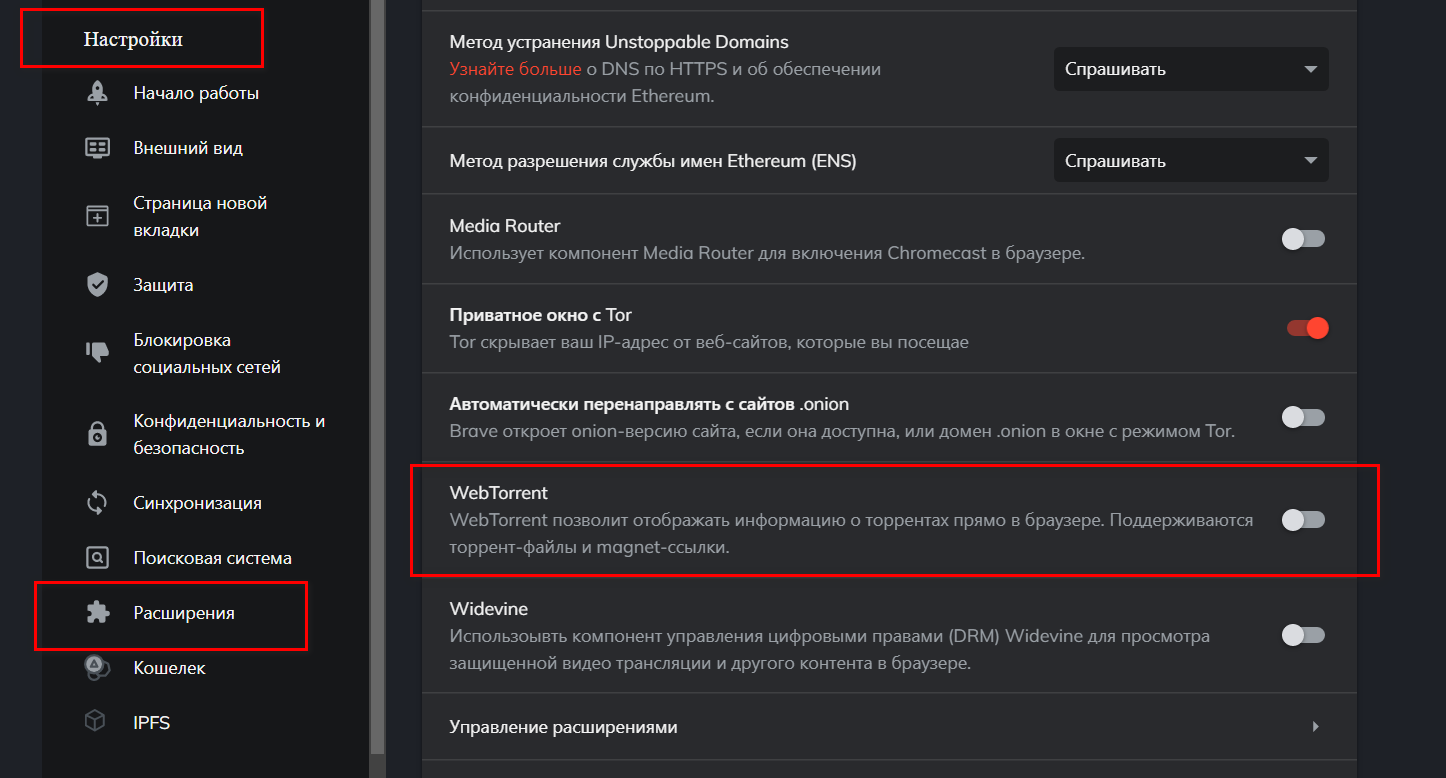Disable the Приватное окно с Tor toggle
Image resolution: width=1446 pixels, height=778 pixels.
[x=1306, y=328]
